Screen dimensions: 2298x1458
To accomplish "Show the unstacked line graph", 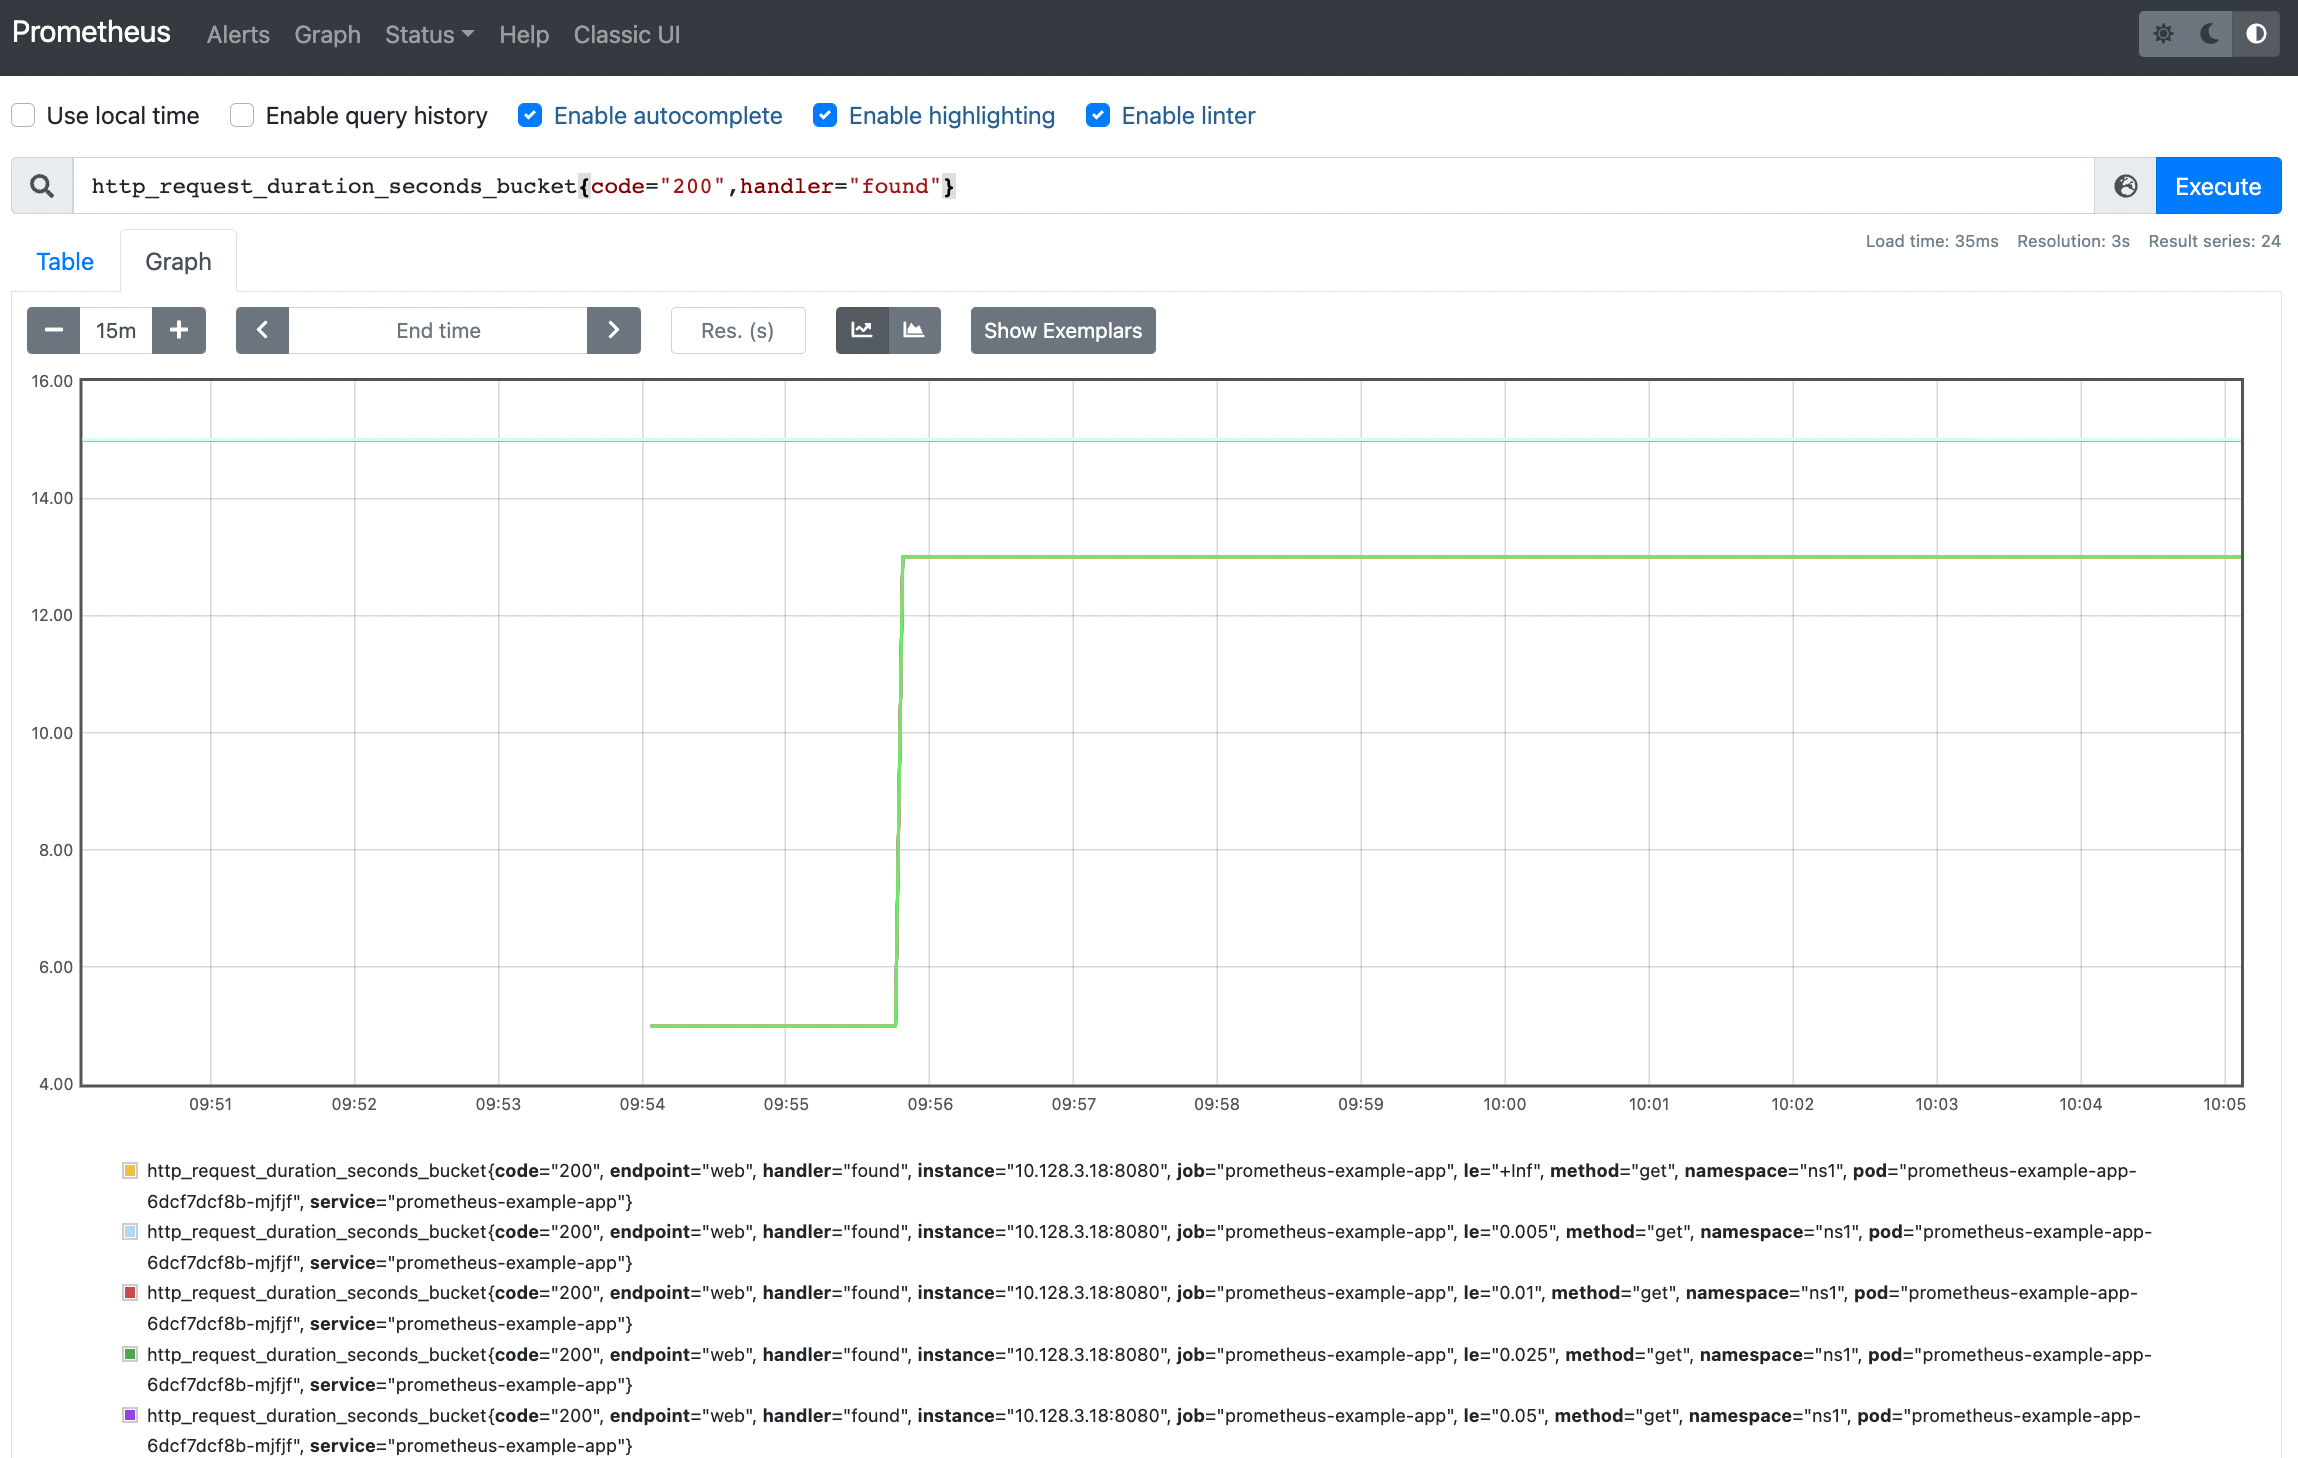I will tap(862, 331).
